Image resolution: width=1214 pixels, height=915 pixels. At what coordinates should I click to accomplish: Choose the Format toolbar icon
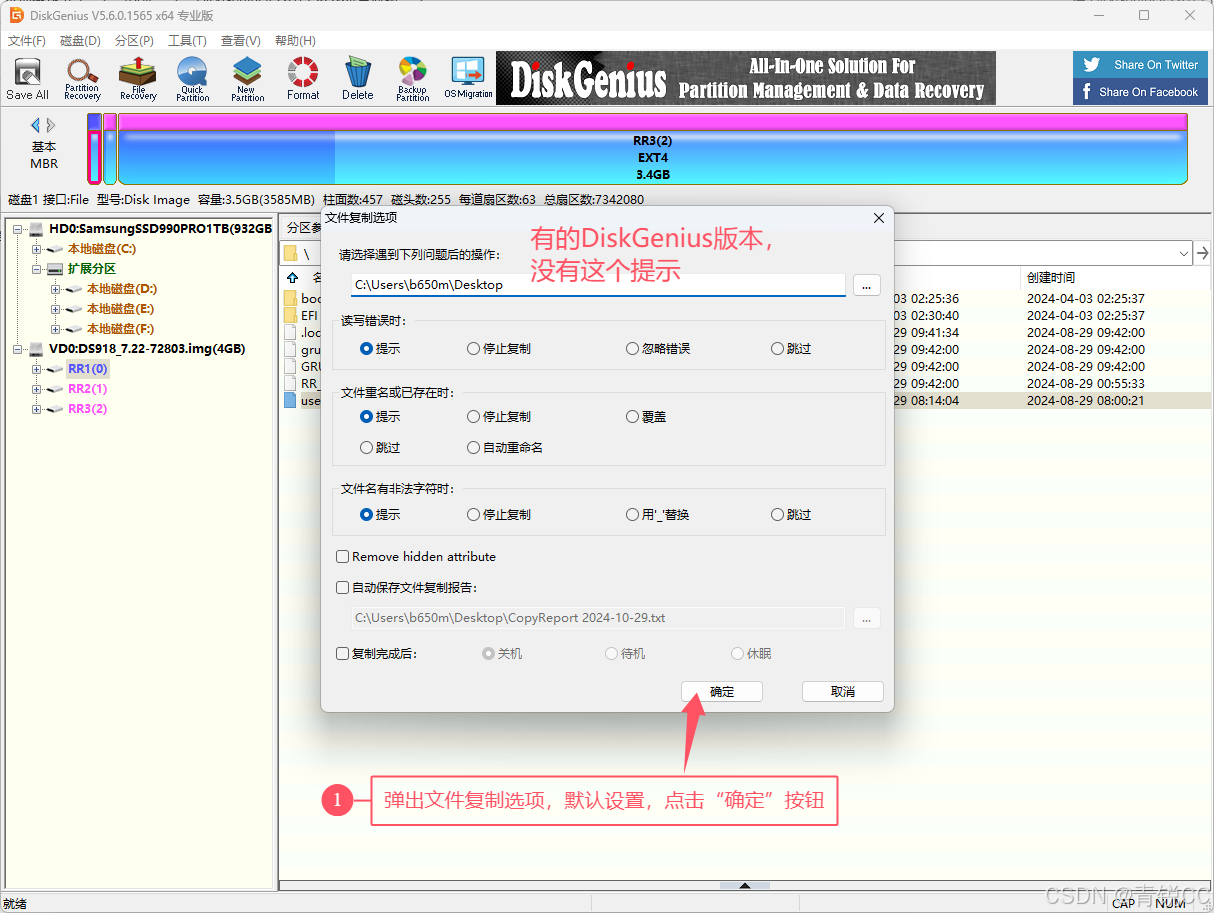[303, 79]
